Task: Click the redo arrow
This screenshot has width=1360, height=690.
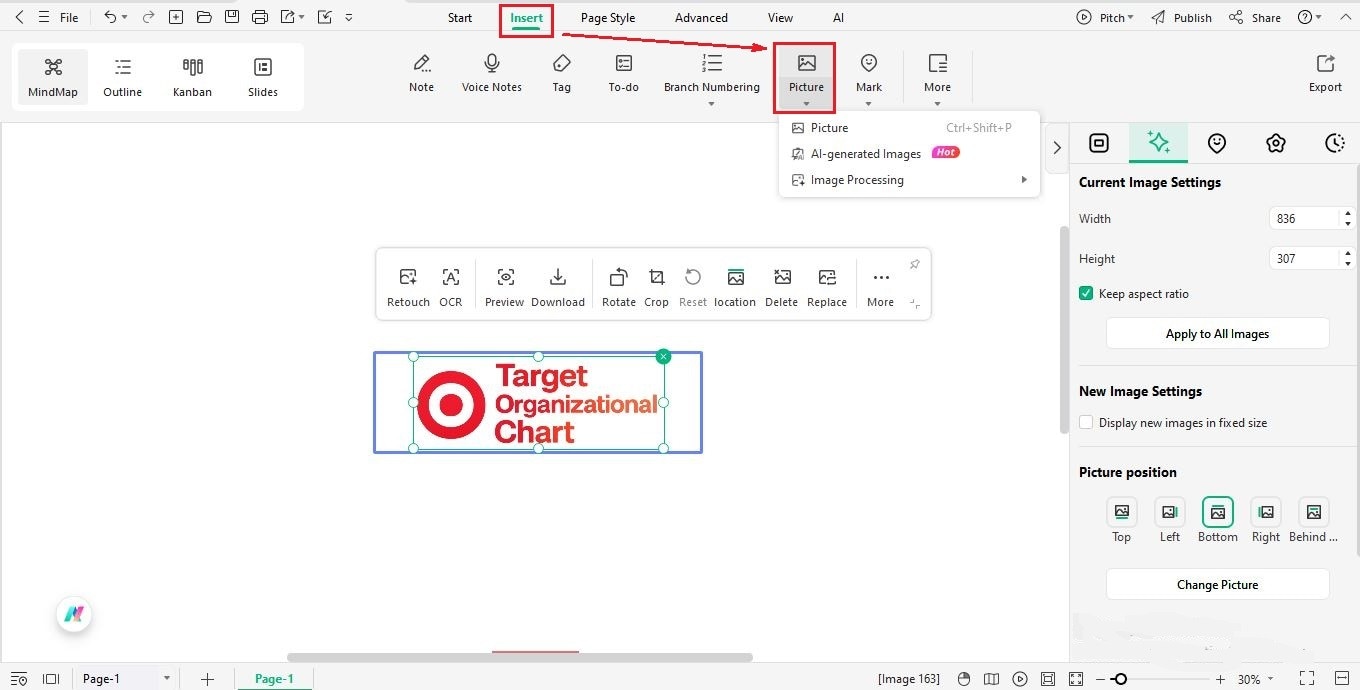Action: coord(148,17)
